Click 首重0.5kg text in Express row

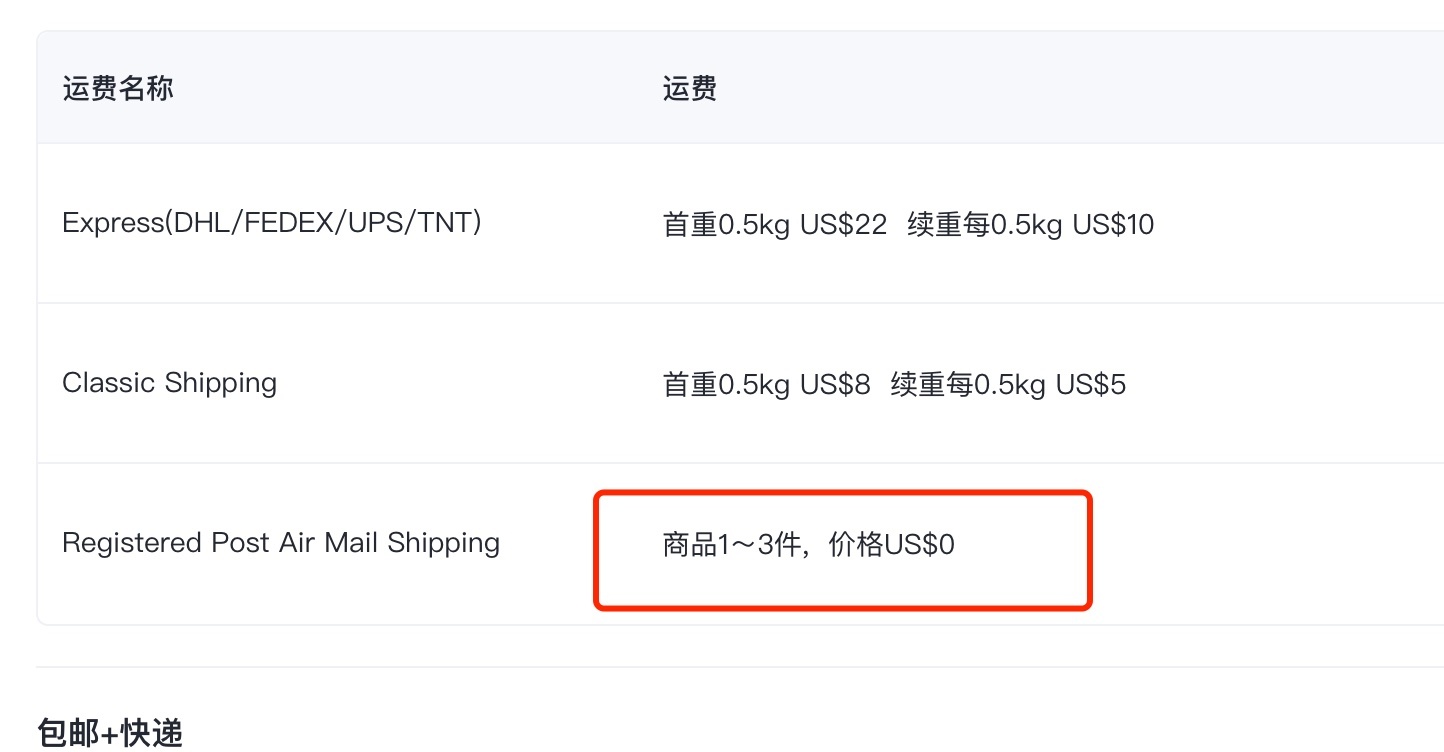click(726, 224)
